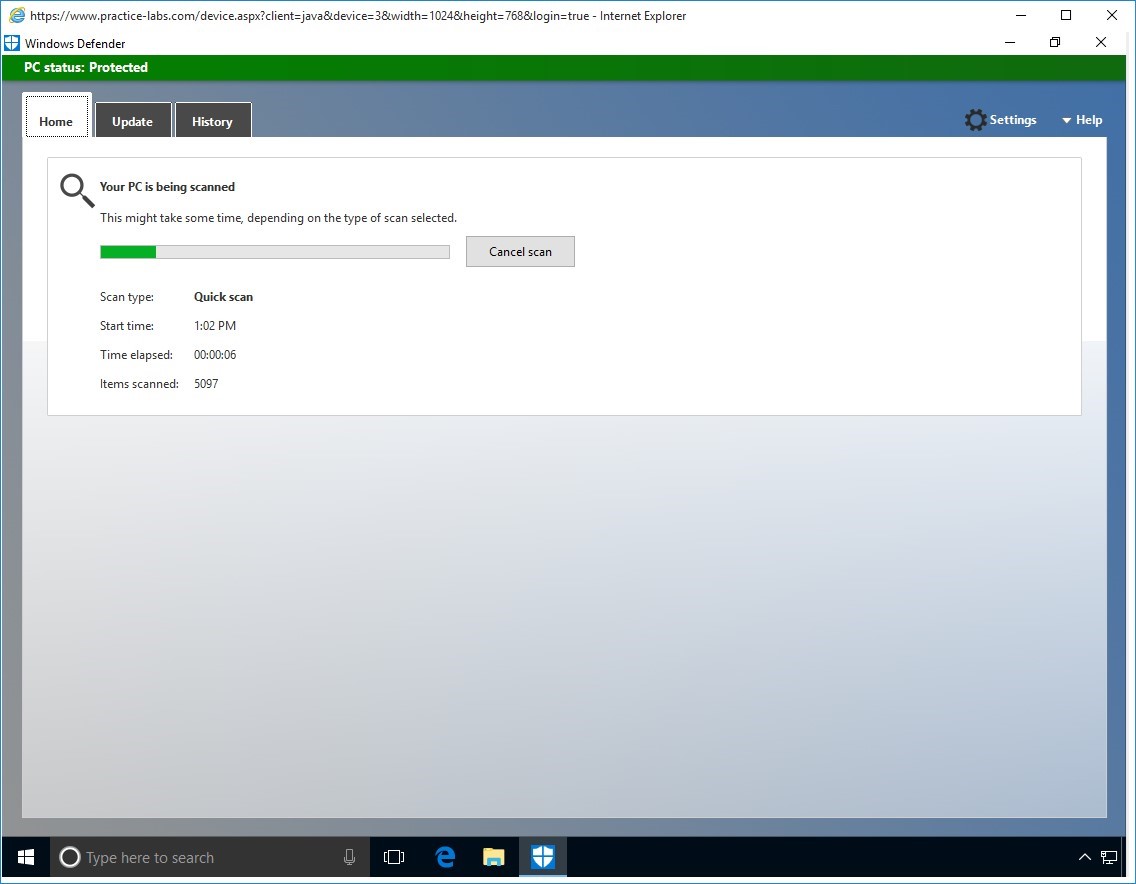Select the Home tab
This screenshot has width=1136, height=884.
click(56, 121)
